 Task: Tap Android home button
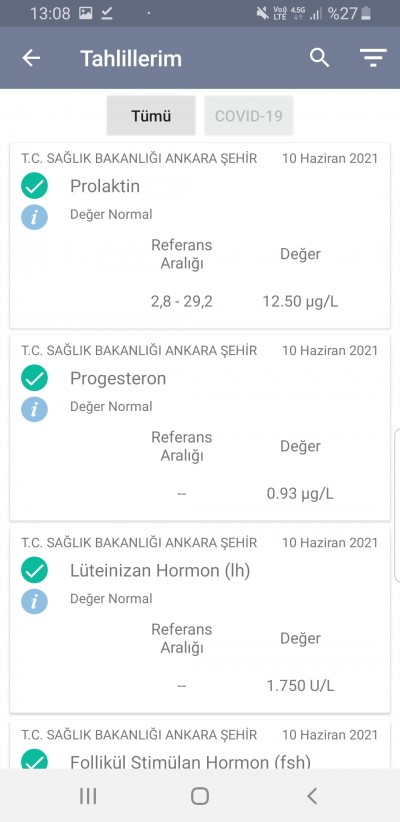[x=200, y=796]
